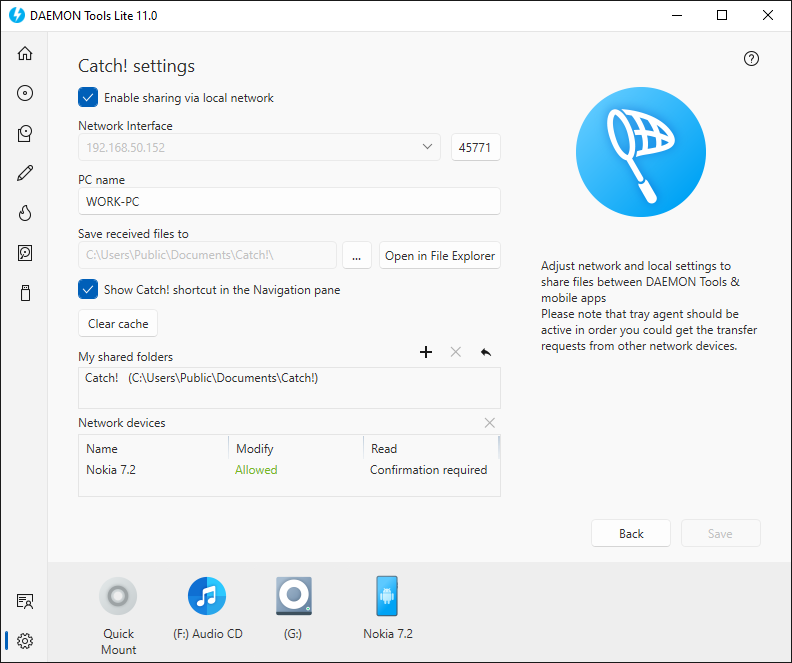The width and height of the screenshot is (792, 663).
Task: Select the Catch! shared folder entry
Action: (x=289, y=378)
